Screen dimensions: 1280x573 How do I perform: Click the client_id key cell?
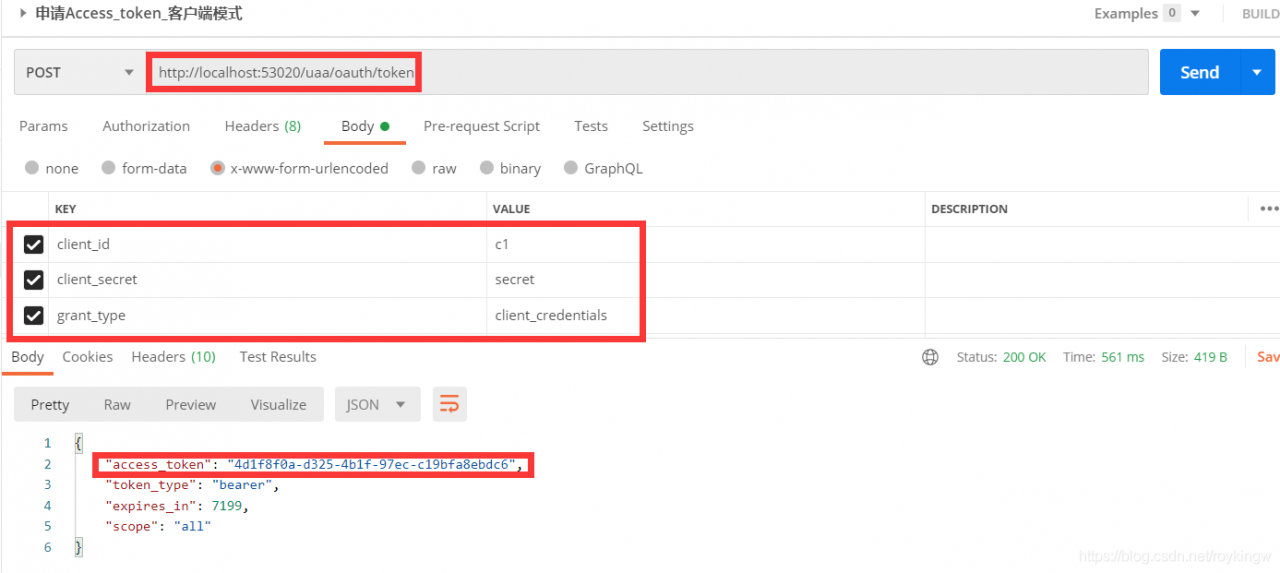(x=267, y=244)
